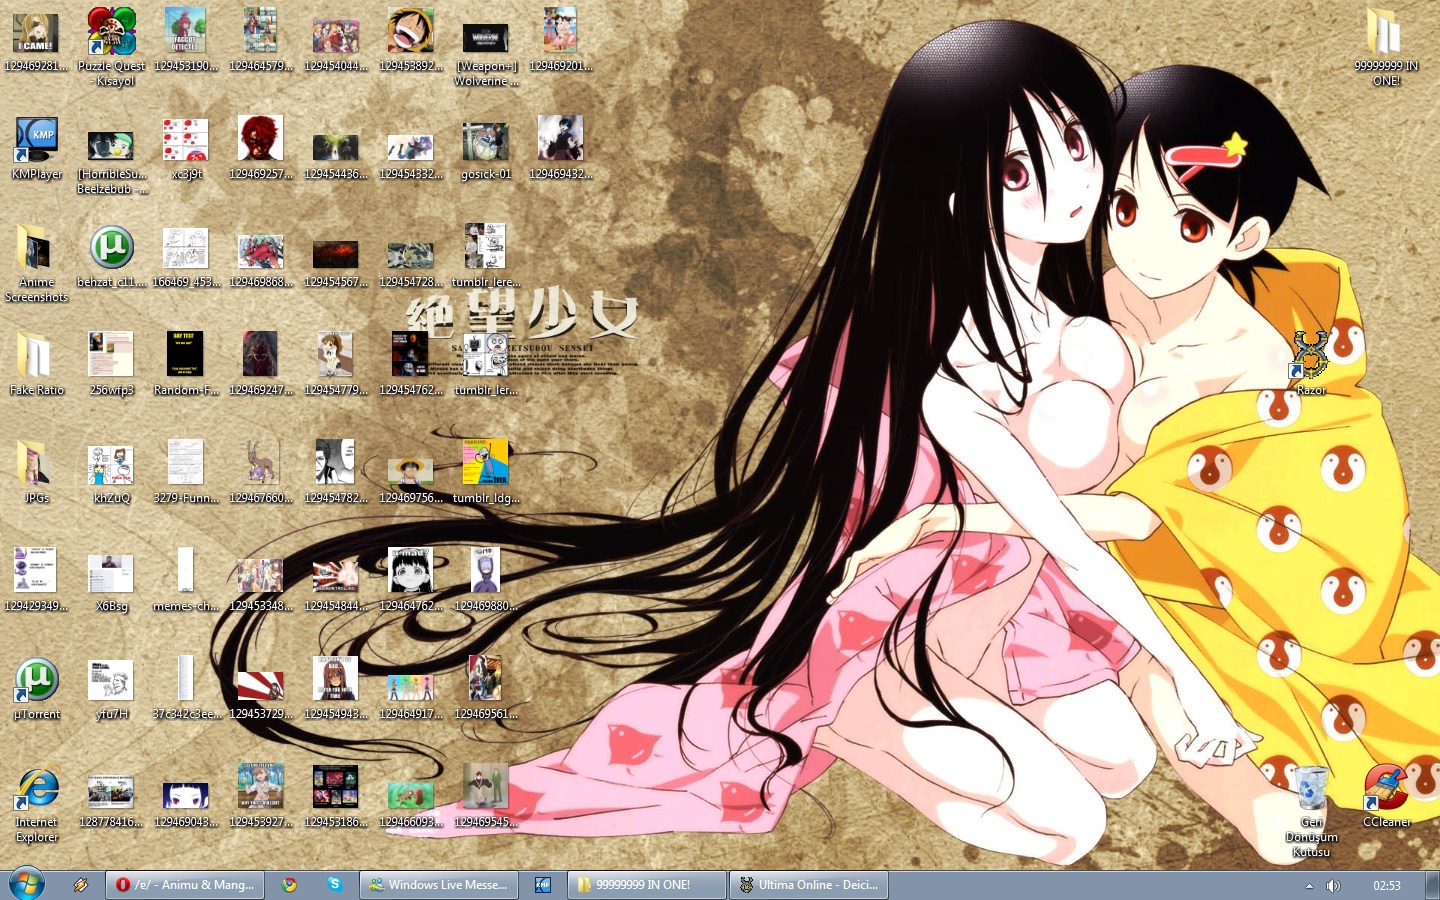Select the Random-F... image file
This screenshot has width=1440, height=900.
coord(186,355)
